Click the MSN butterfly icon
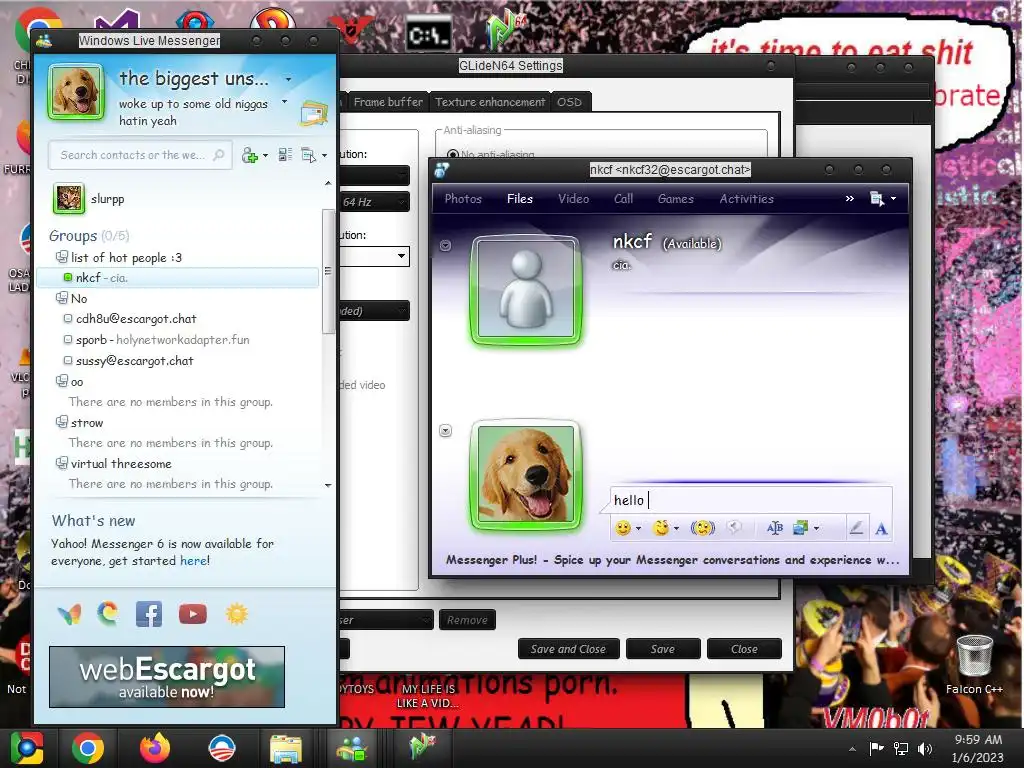Image resolution: width=1024 pixels, height=768 pixels. pyautogui.click(x=69, y=614)
